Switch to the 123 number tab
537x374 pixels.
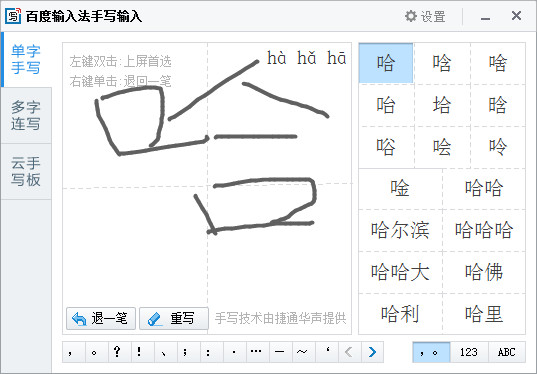click(x=469, y=352)
